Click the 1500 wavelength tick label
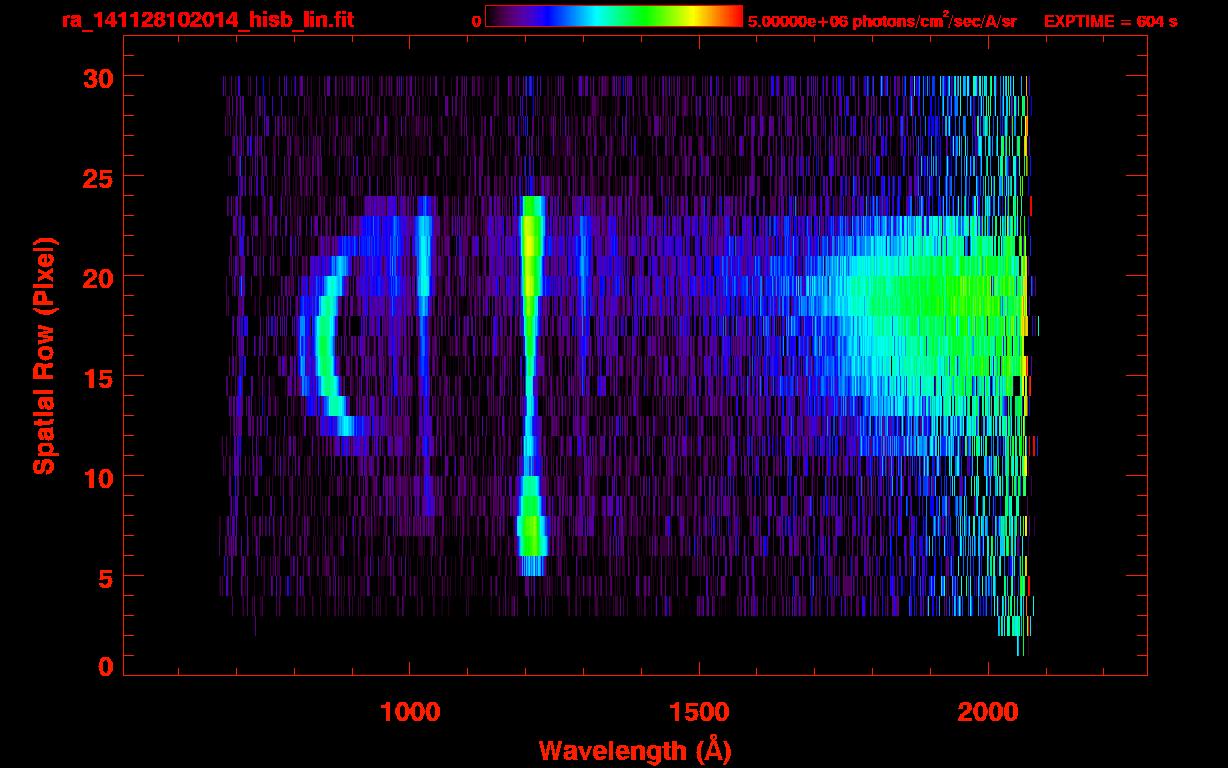1228x768 pixels. tap(698, 711)
